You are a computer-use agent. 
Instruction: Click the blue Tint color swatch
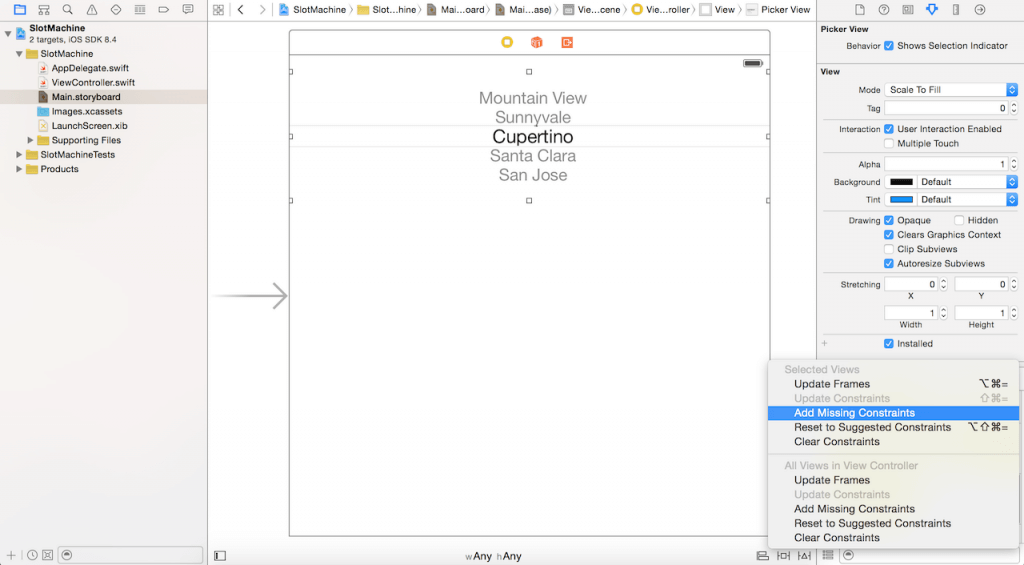(901, 199)
